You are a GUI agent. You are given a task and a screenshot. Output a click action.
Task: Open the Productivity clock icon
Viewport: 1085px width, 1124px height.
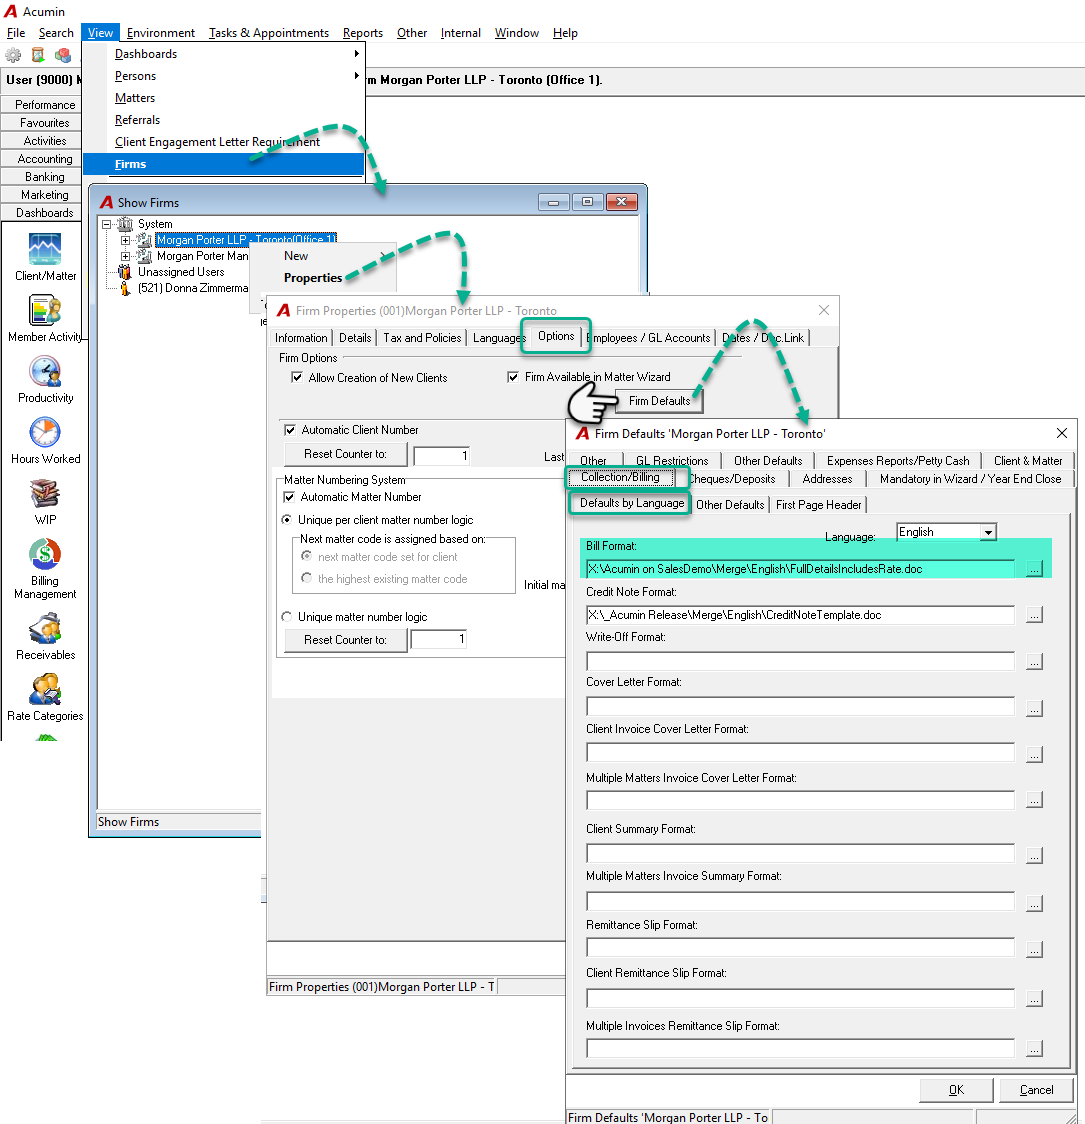[x=45, y=371]
